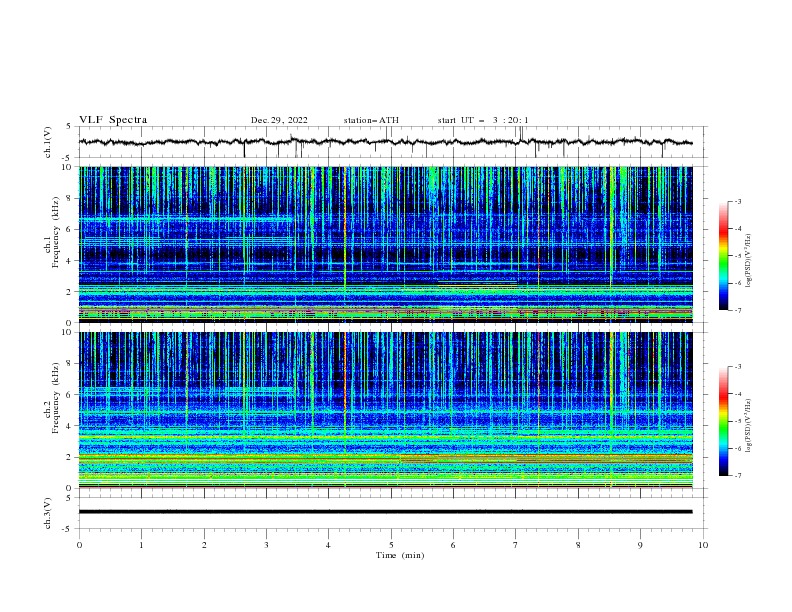Click the "-3" label on upper colorbar
The image size is (792, 612).
click(x=737, y=201)
